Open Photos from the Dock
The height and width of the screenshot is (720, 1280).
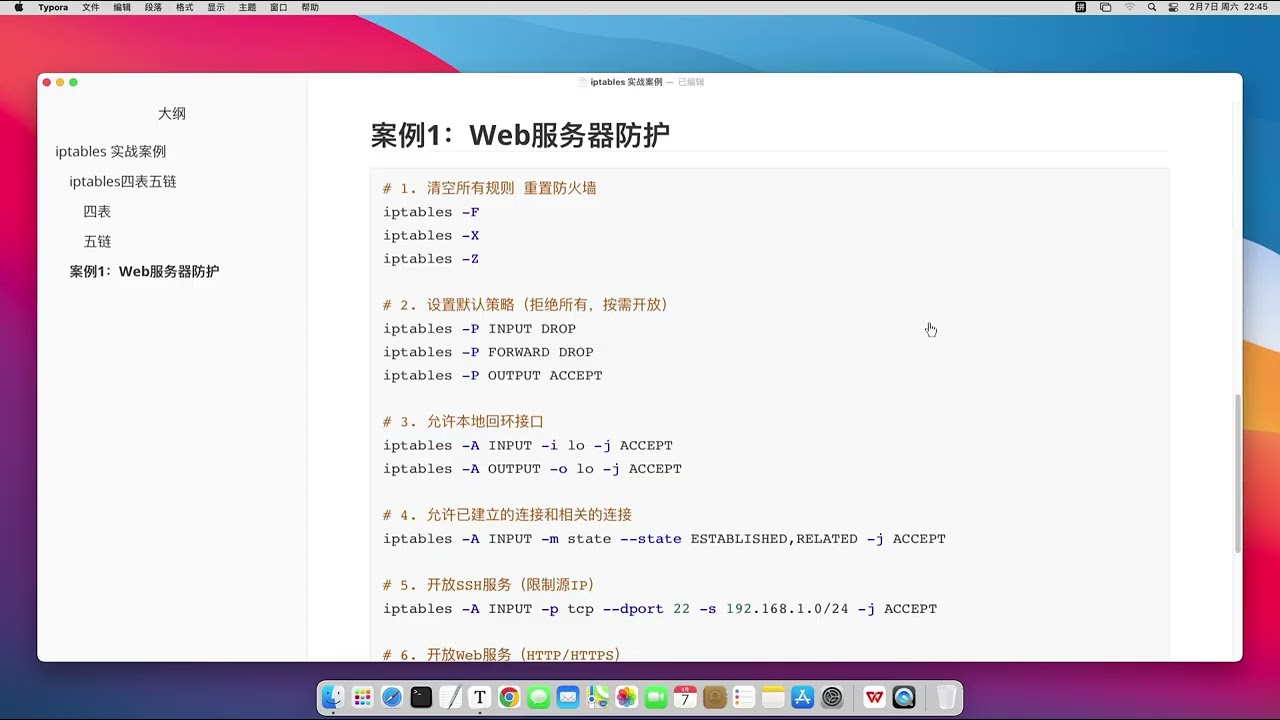[627, 697]
